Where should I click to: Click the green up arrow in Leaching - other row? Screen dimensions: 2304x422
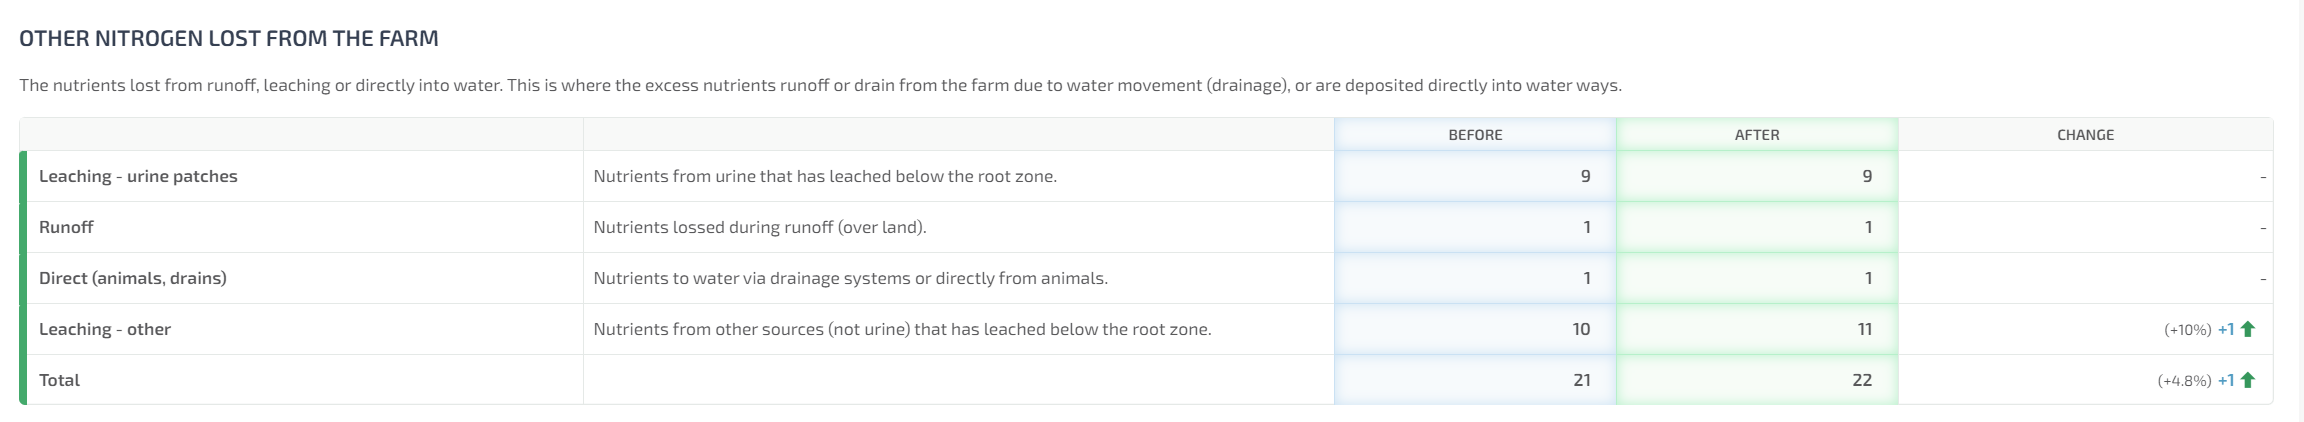coord(2248,329)
